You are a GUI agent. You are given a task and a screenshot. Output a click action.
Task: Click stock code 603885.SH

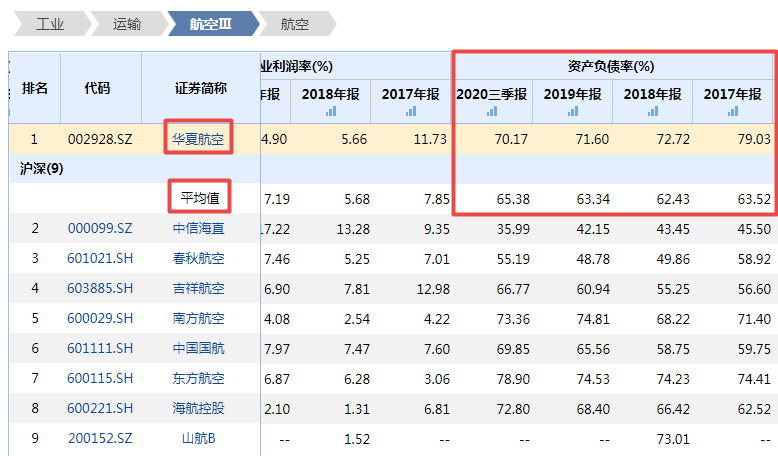(x=100, y=289)
